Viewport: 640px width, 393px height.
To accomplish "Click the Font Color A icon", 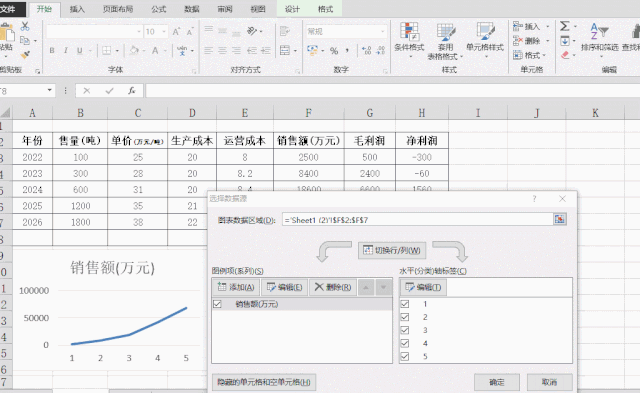I will 155,51.
